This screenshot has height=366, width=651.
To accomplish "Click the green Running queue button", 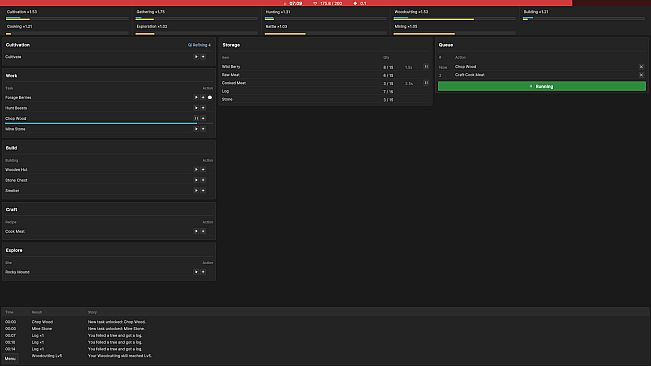I will pyautogui.click(x=542, y=86).
